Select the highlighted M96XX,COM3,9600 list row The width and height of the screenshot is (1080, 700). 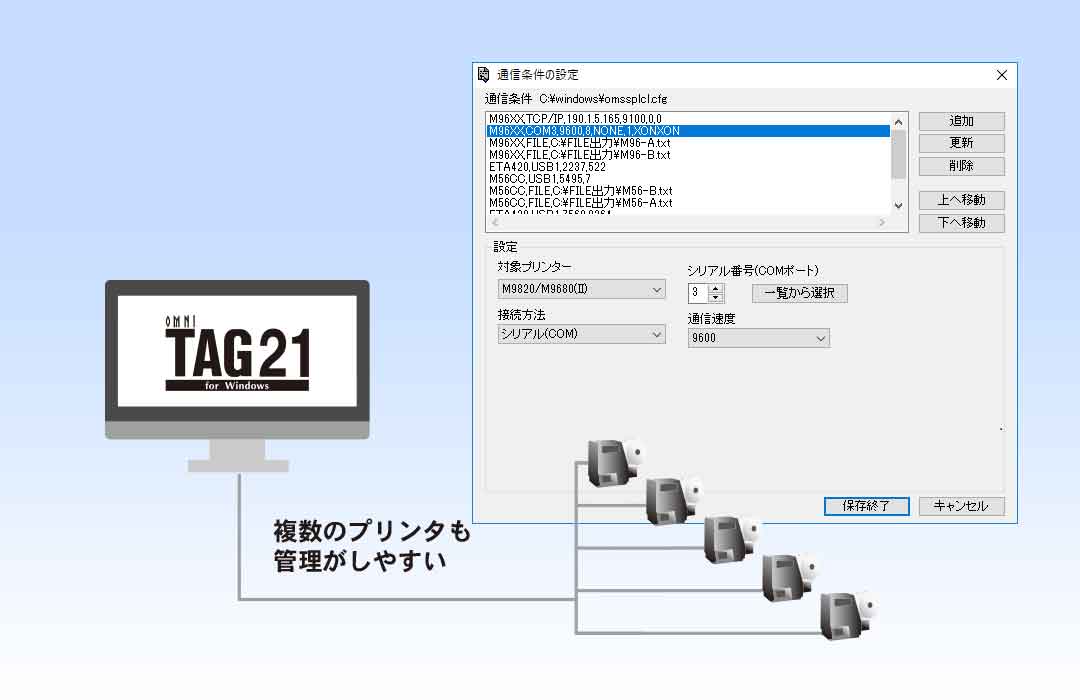pos(688,131)
